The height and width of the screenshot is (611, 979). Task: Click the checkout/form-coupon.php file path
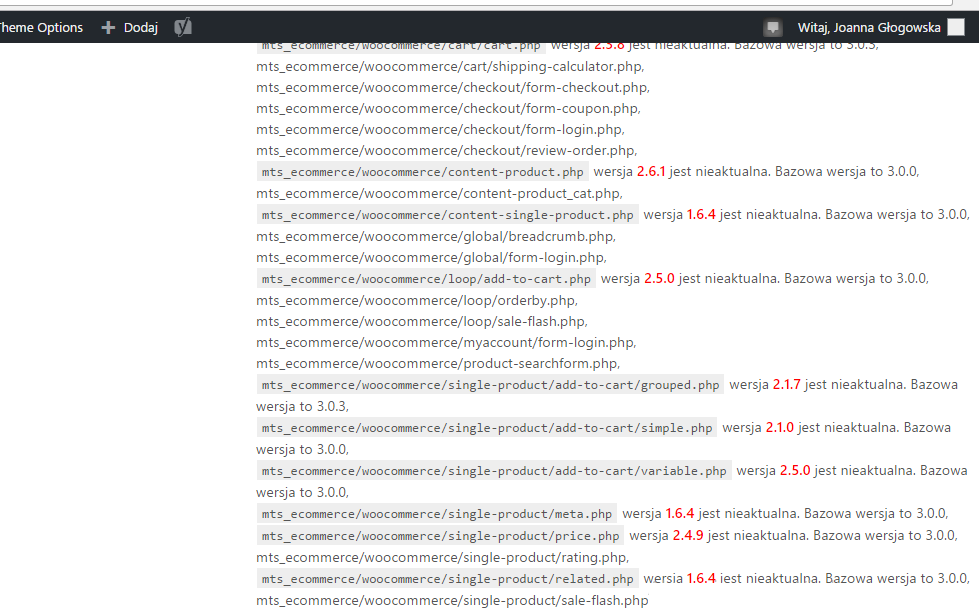tap(448, 109)
